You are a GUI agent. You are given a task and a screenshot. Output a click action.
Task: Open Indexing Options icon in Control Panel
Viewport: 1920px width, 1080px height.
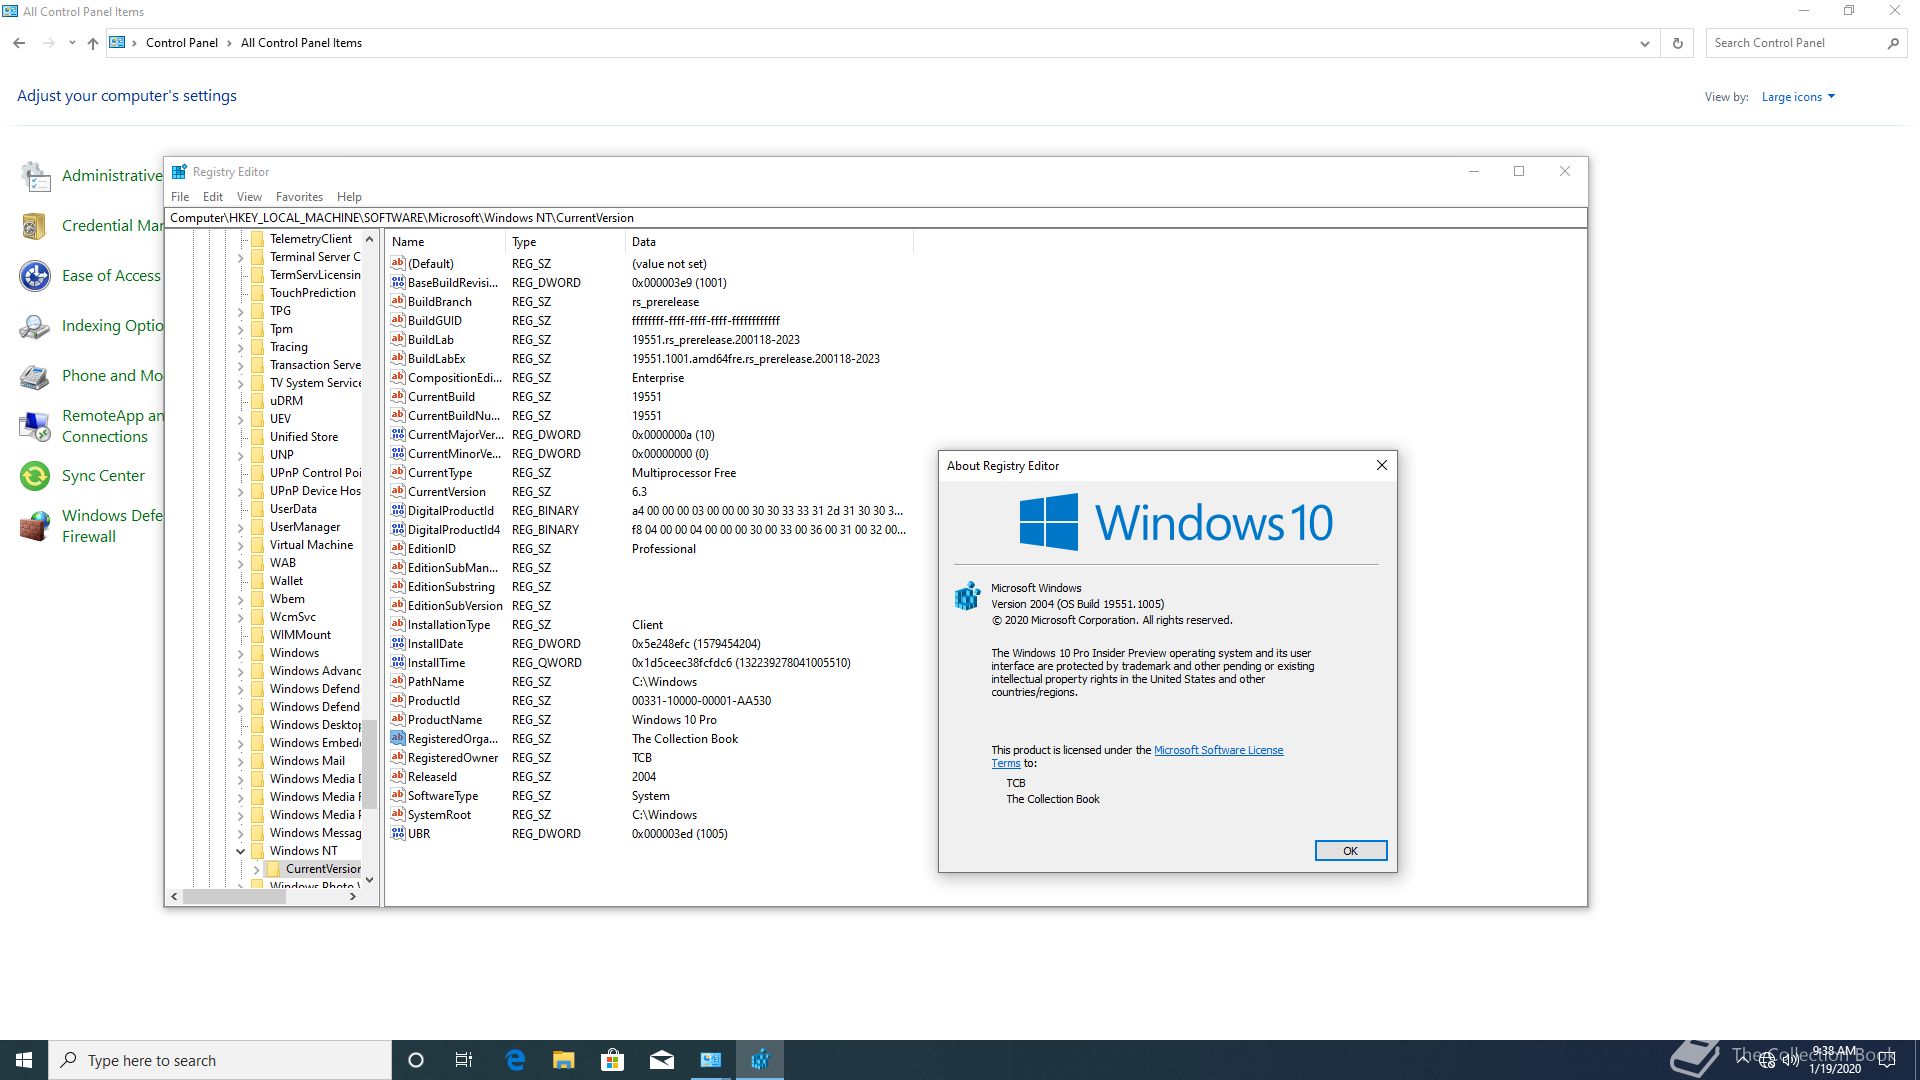pos(36,326)
